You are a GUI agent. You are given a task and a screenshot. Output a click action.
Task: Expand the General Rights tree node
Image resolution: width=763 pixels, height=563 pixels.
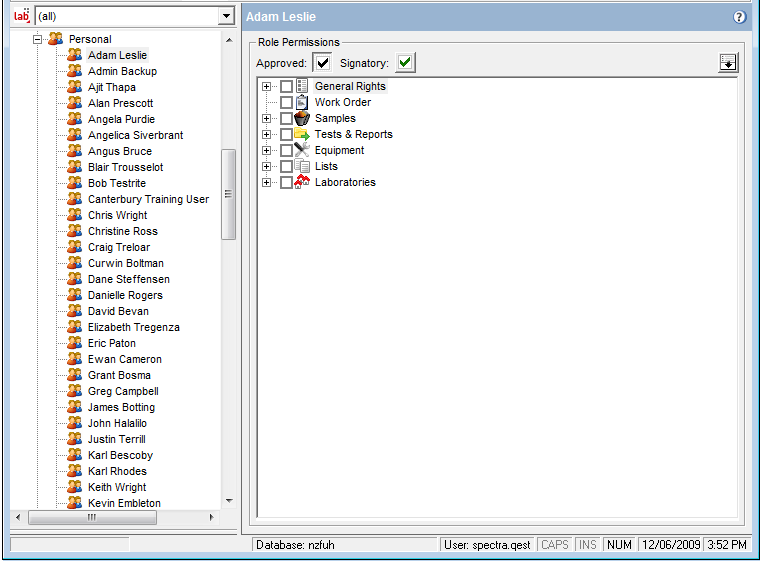[267, 87]
